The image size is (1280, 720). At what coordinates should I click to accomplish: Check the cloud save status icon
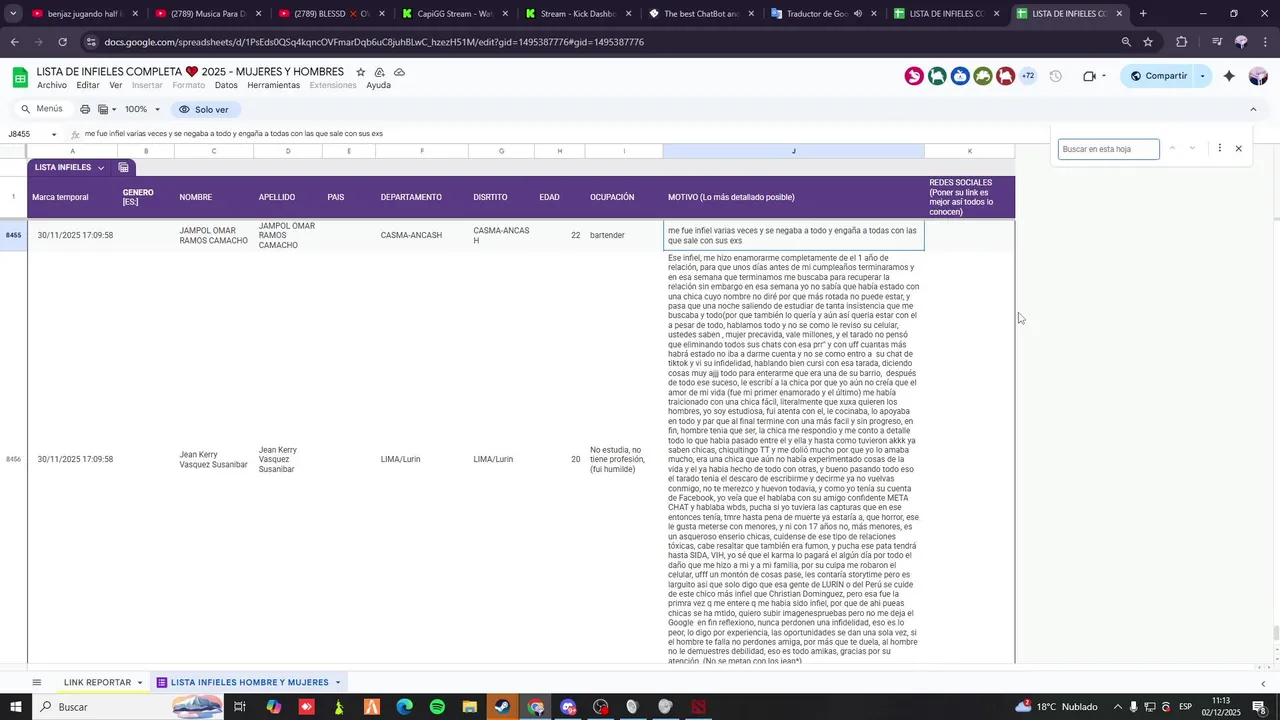coord(399,72)
